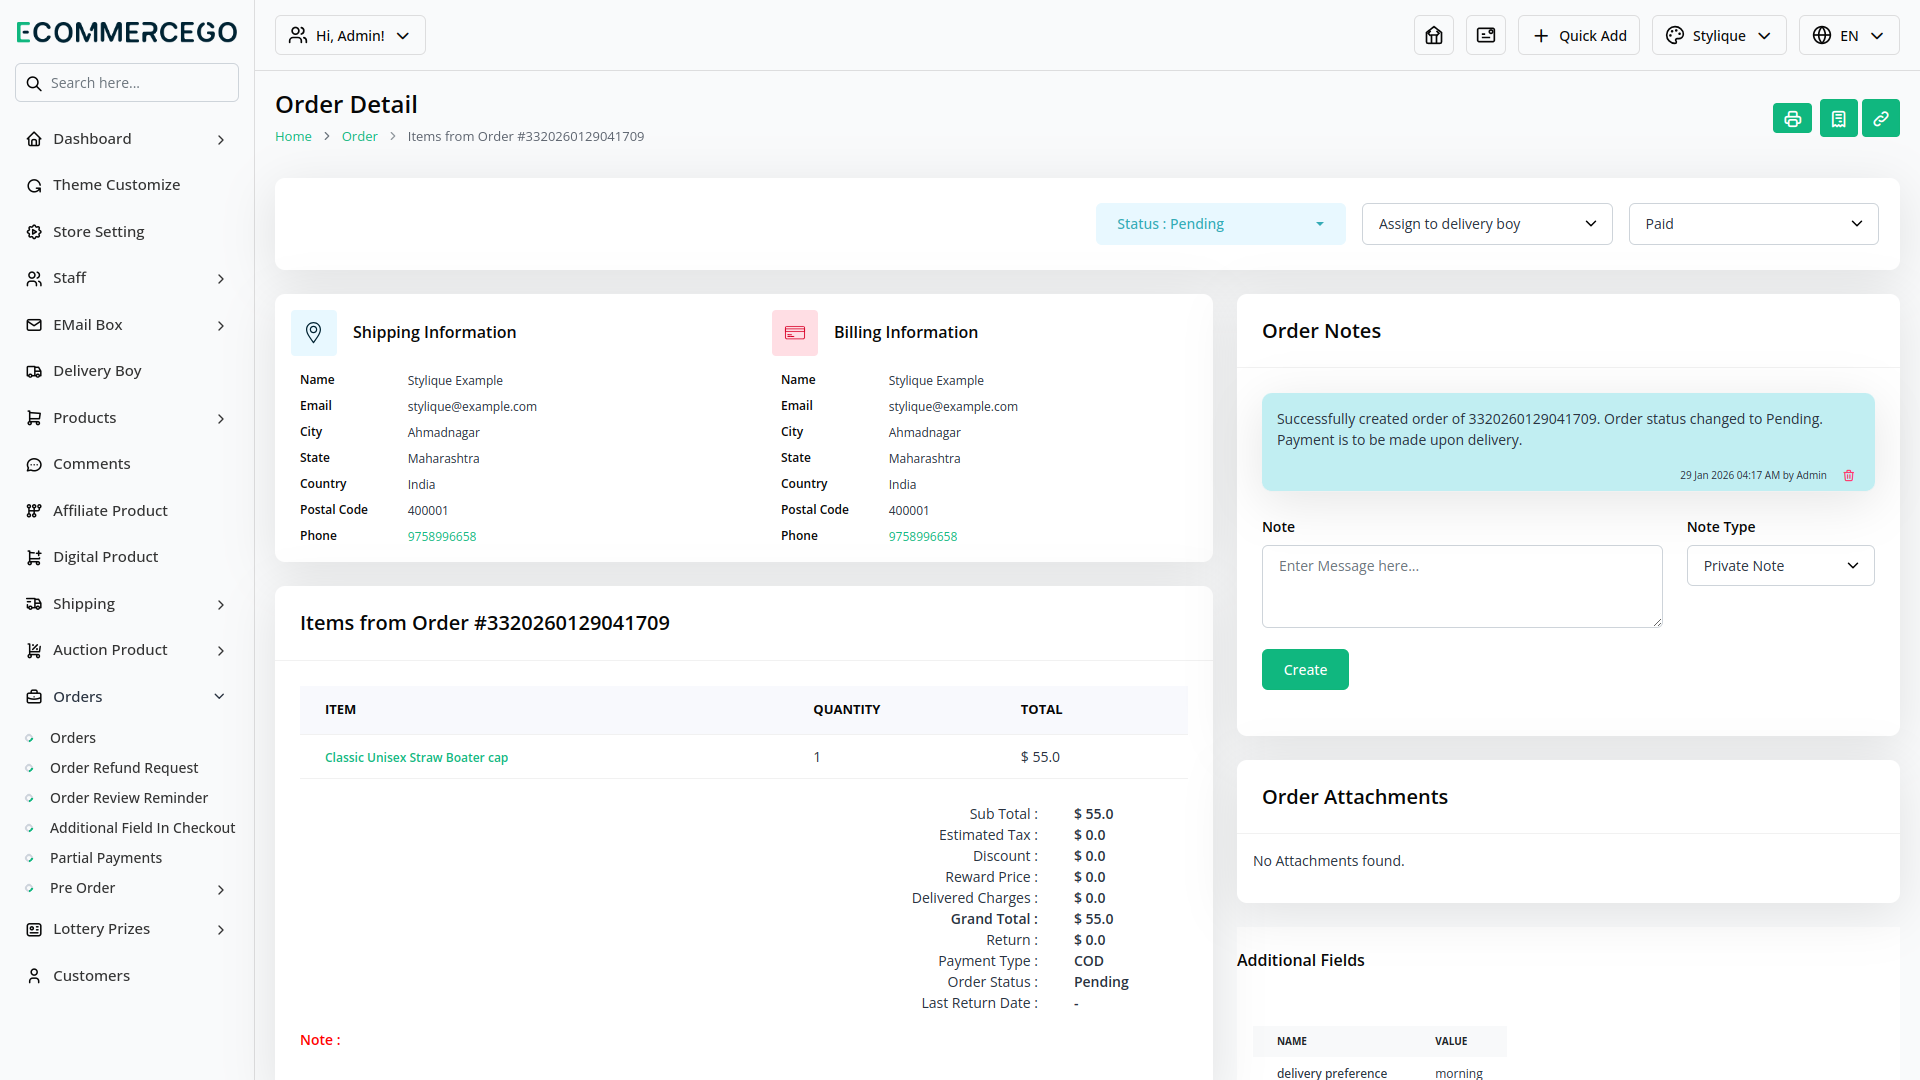Open Partial Payments menu item
The height and width of the screenshot is (1080, 1920).
[106, 858]
